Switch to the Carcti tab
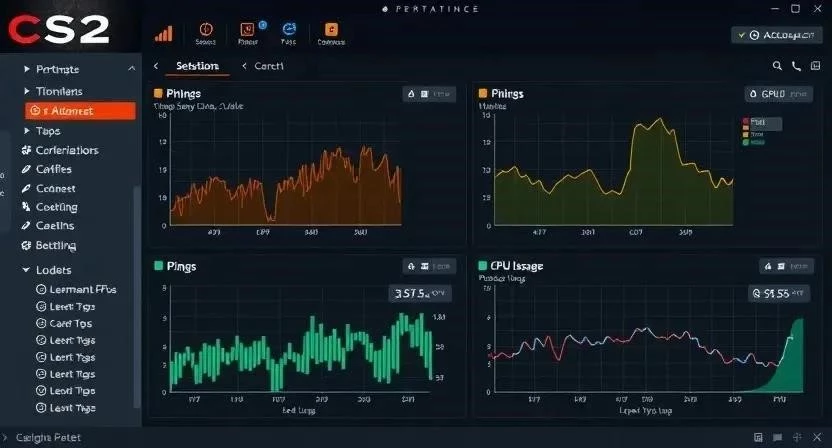 268,66
